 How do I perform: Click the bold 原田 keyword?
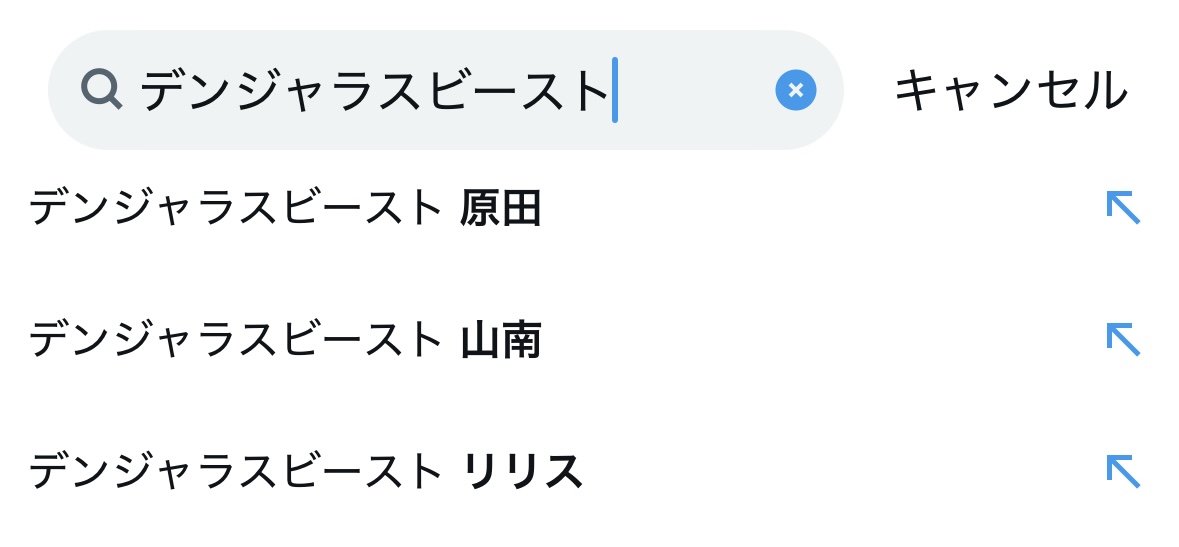501,209
